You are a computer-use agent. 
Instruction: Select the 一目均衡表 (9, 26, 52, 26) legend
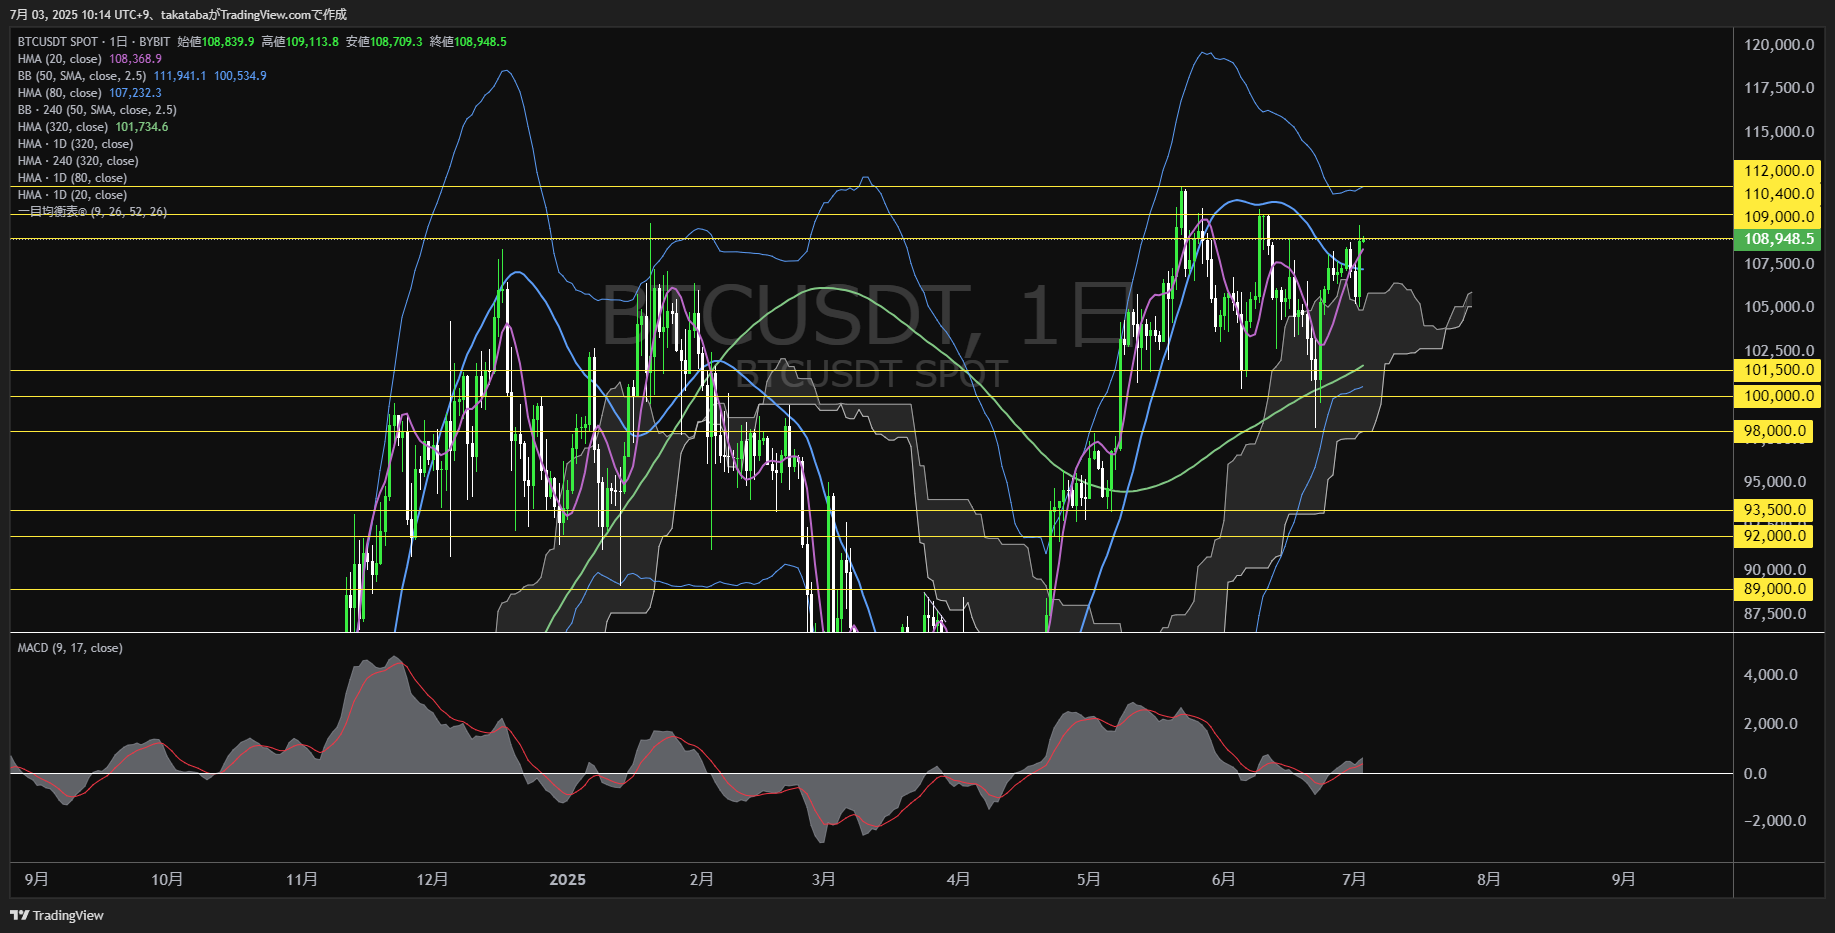(x=92, y=212)
